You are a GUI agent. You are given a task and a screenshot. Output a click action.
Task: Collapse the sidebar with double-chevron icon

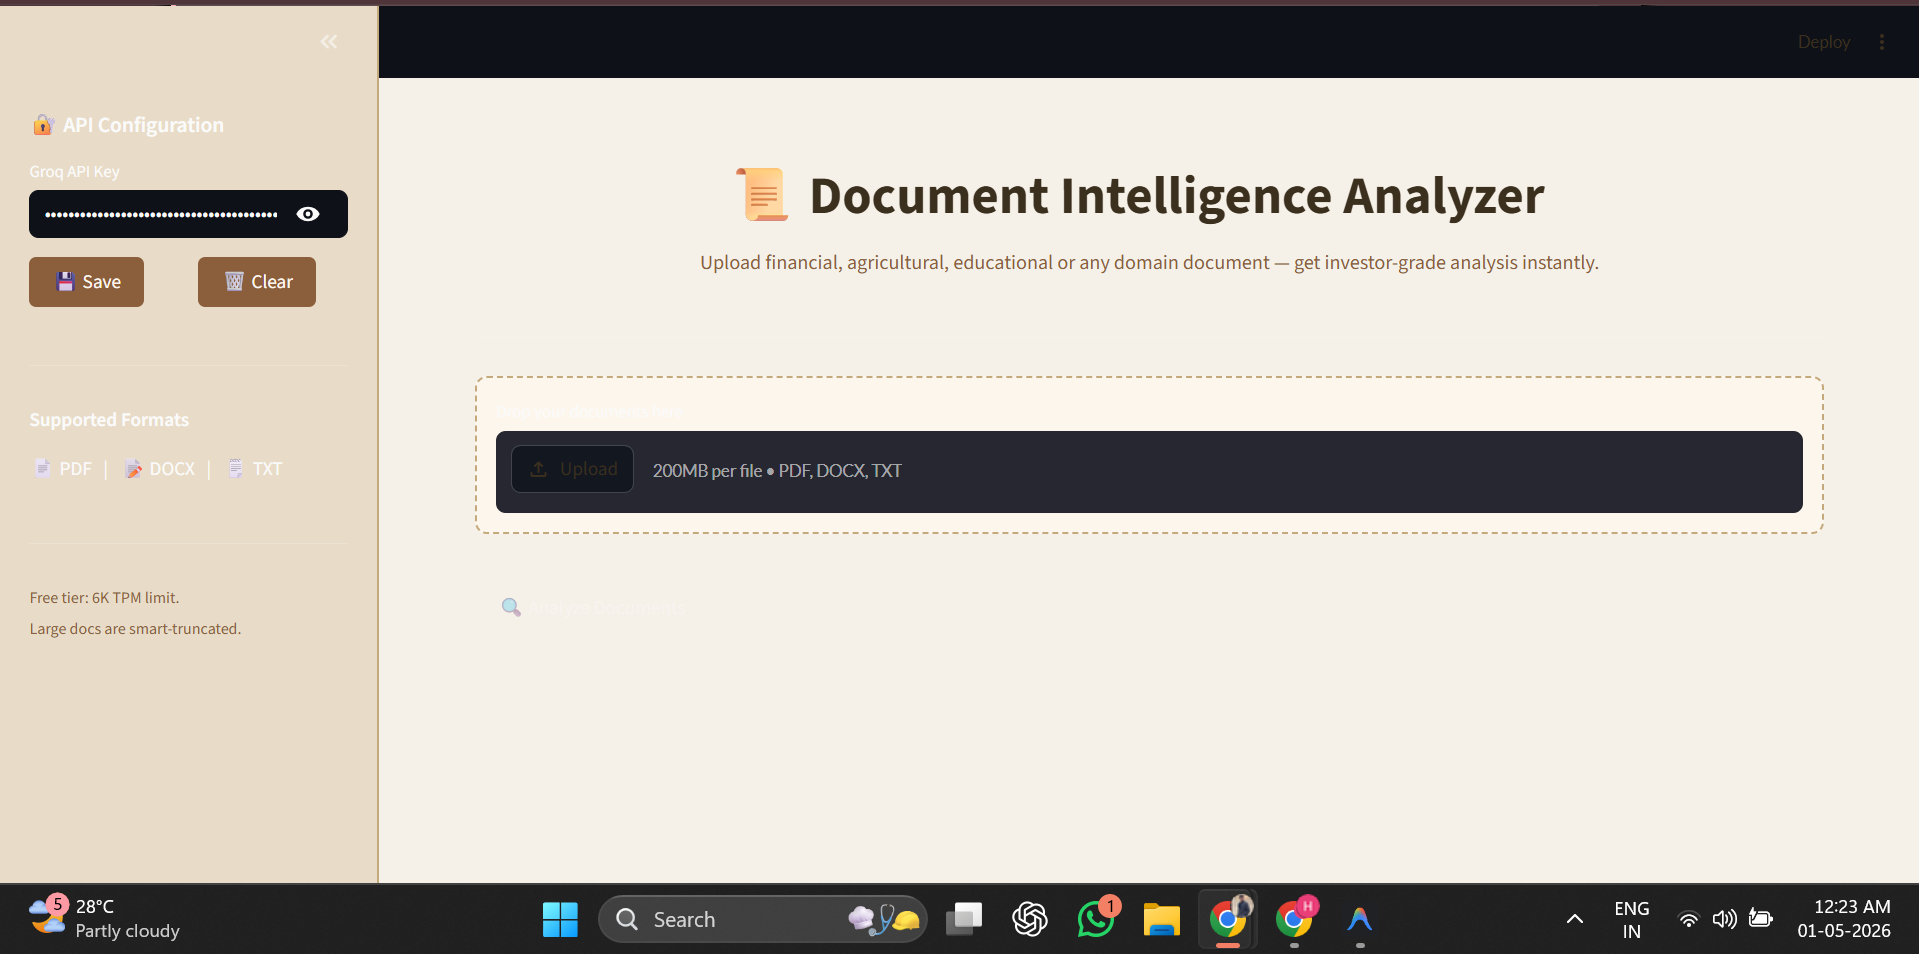[329, 42]
